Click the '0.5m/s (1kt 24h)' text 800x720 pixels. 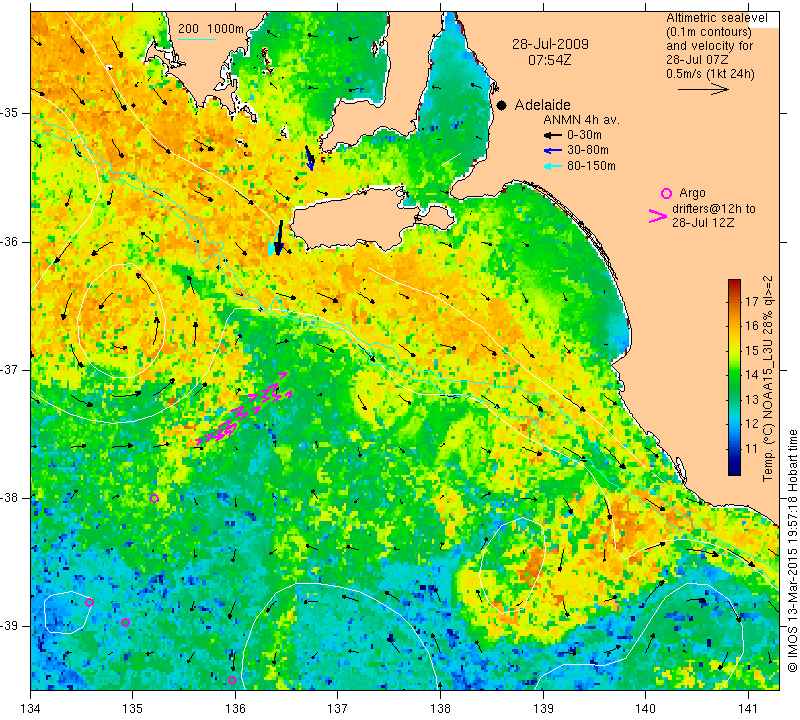[710, 73]
